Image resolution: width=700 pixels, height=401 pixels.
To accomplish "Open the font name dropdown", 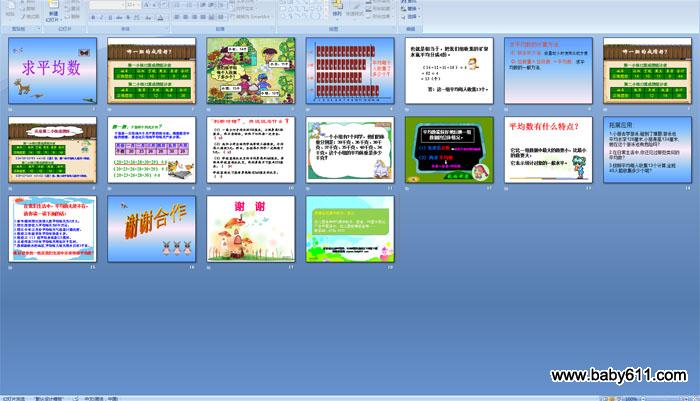I will click(123, 5).
